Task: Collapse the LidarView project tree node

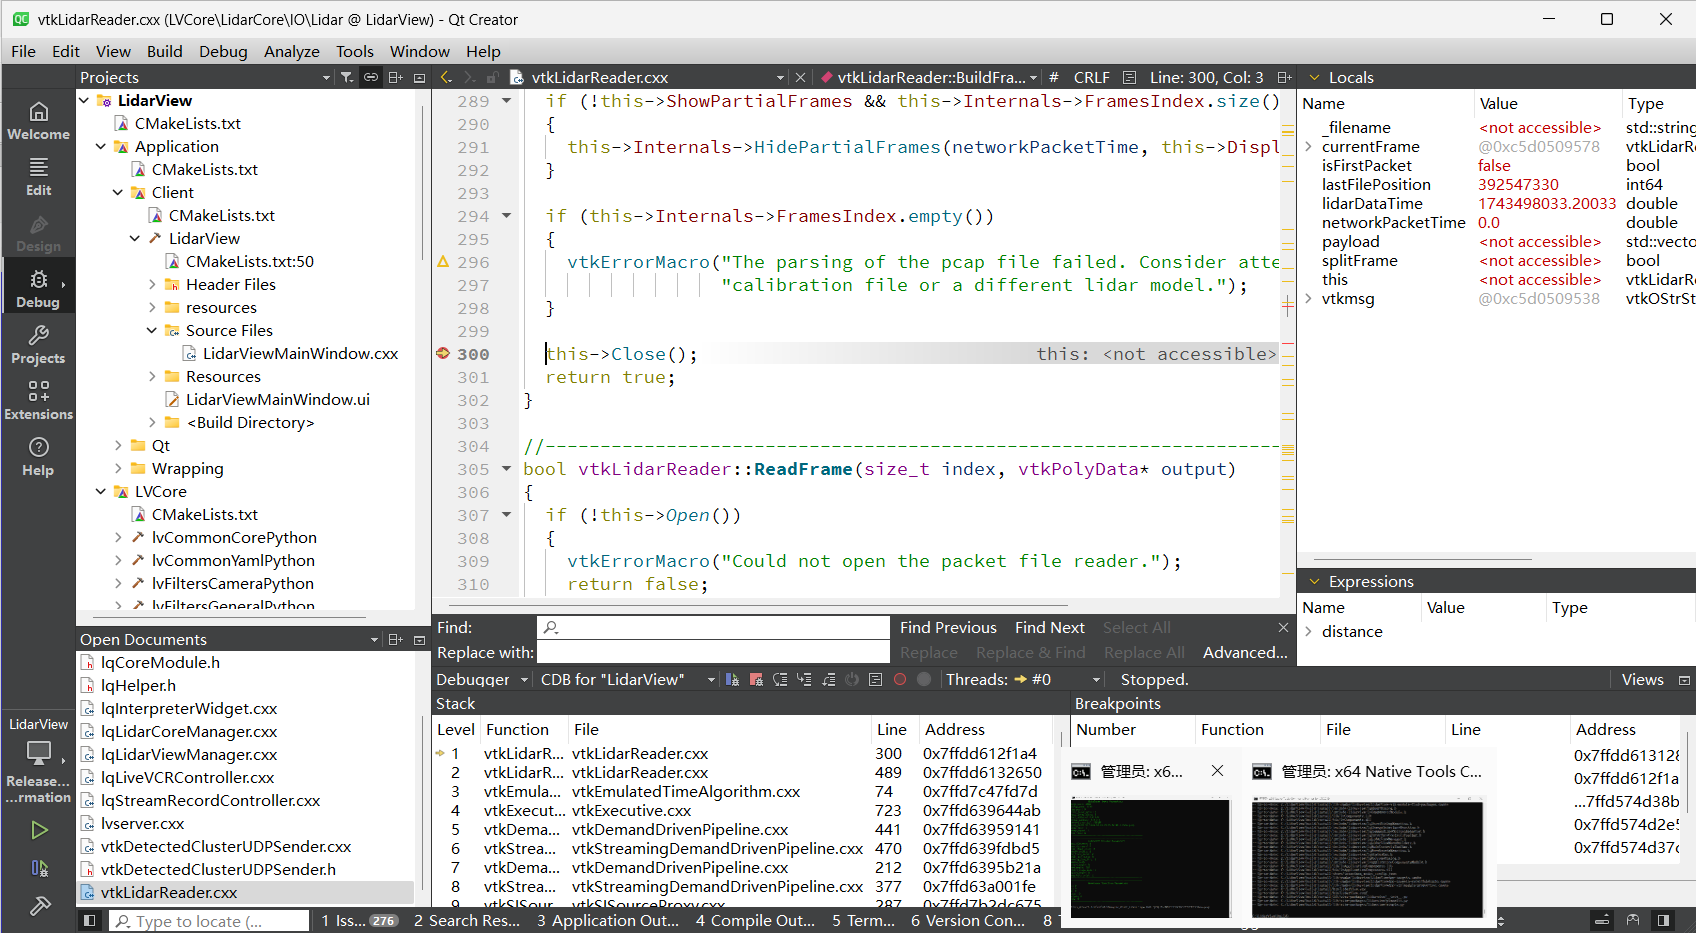Action: tap(84, 100)
